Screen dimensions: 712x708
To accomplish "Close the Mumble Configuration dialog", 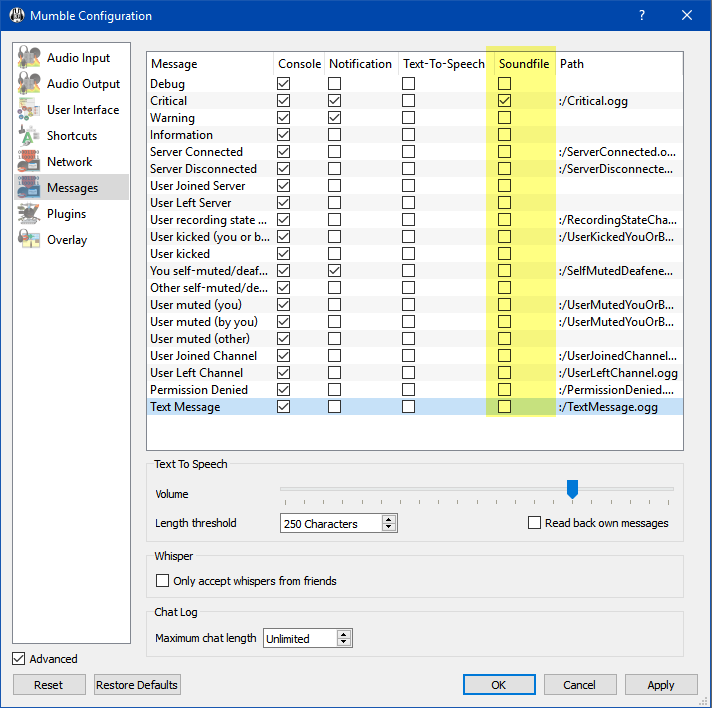I will [x=687, y=15].
